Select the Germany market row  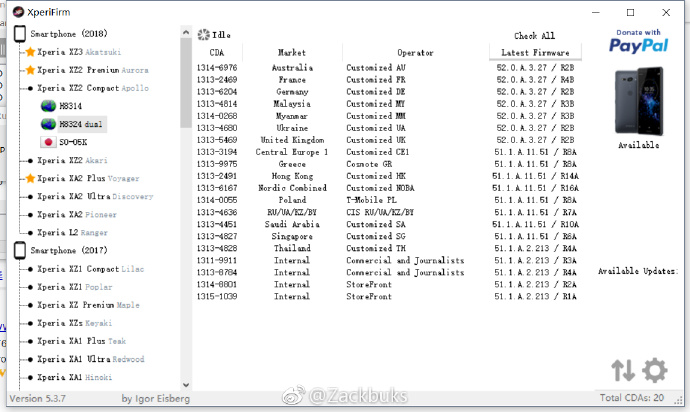(x=386, y=92)
